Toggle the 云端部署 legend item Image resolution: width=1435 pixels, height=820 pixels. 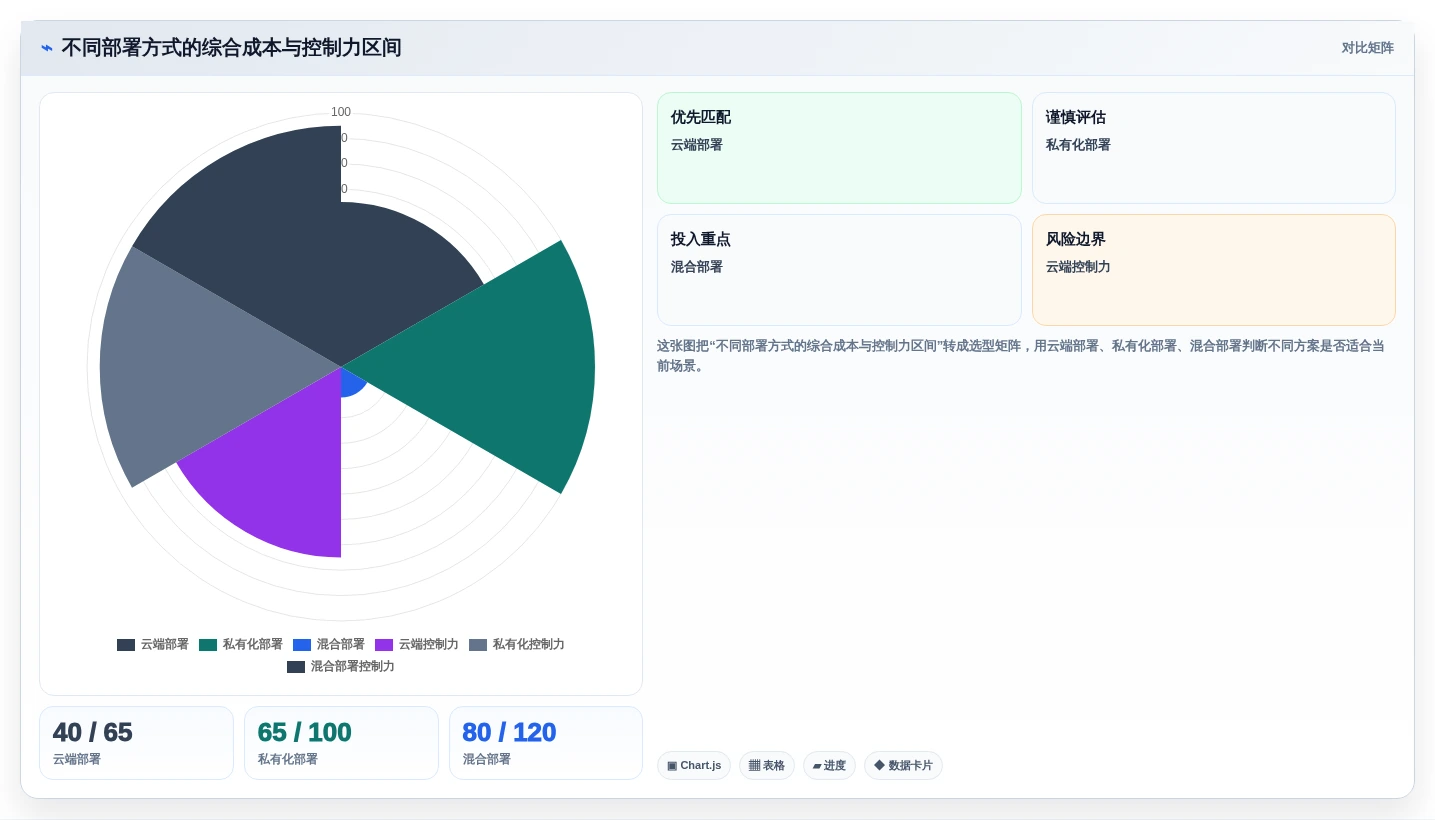click(x=153, y=645)
